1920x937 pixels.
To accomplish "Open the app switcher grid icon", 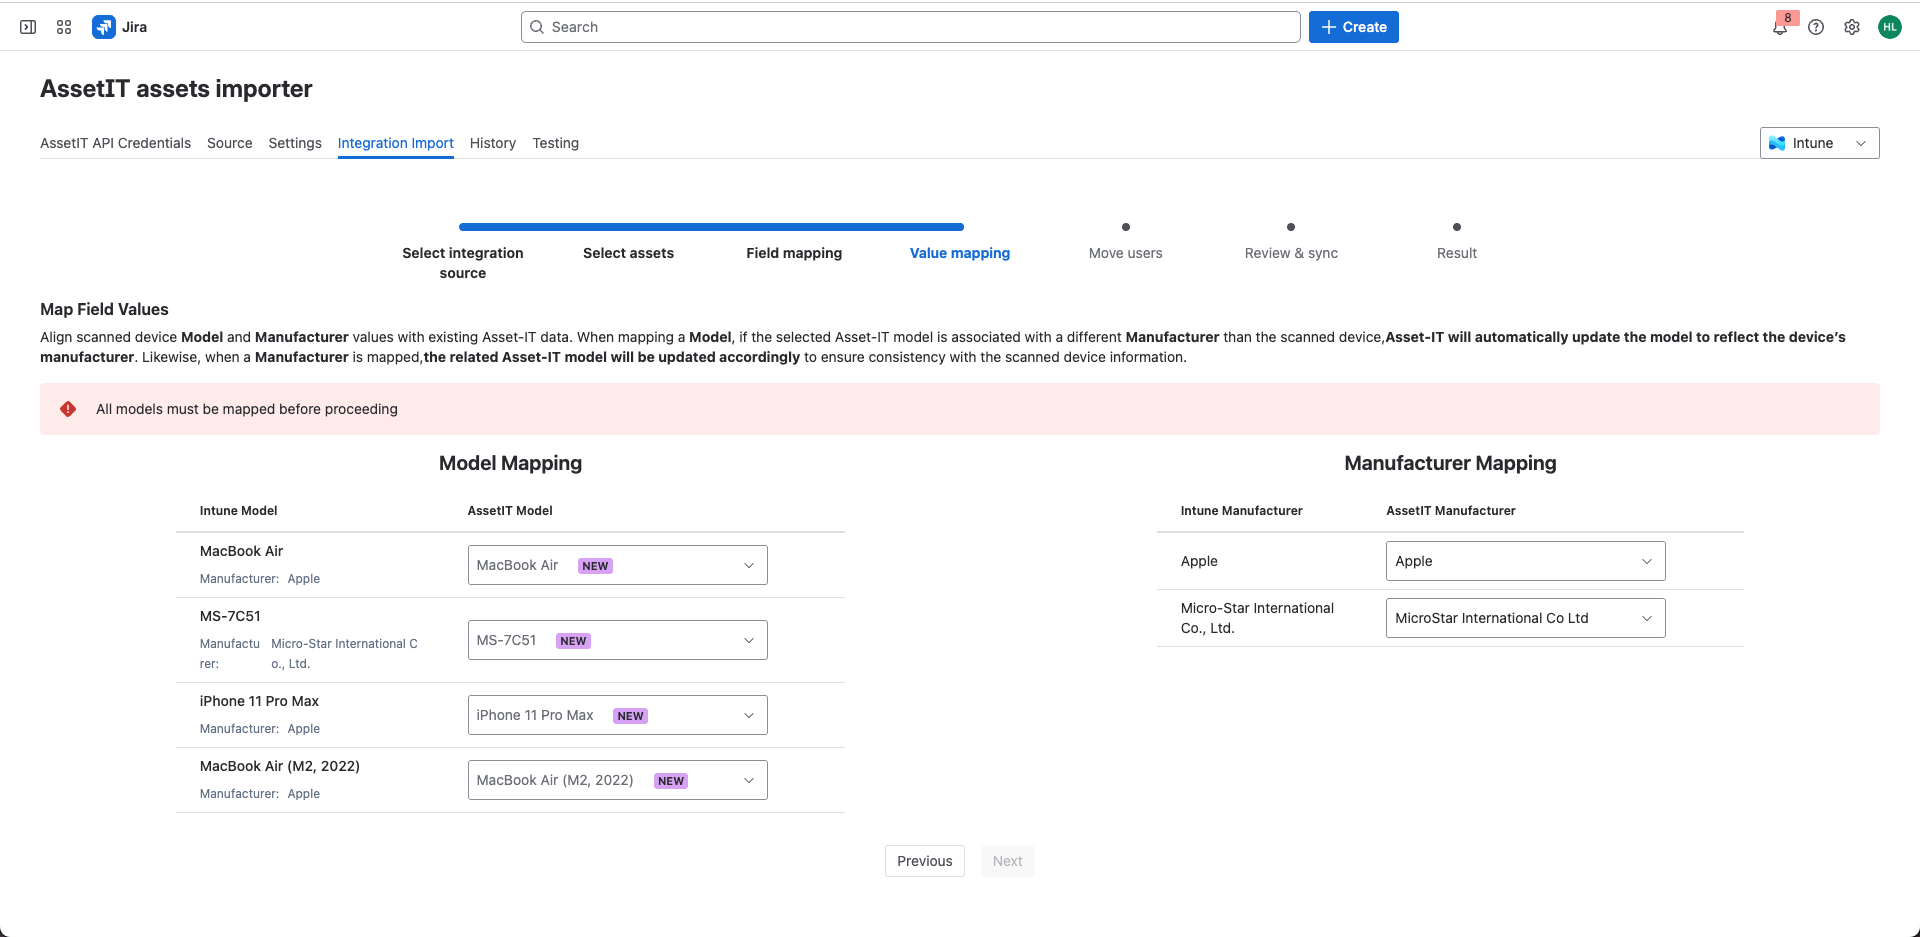I will point(64,27).
